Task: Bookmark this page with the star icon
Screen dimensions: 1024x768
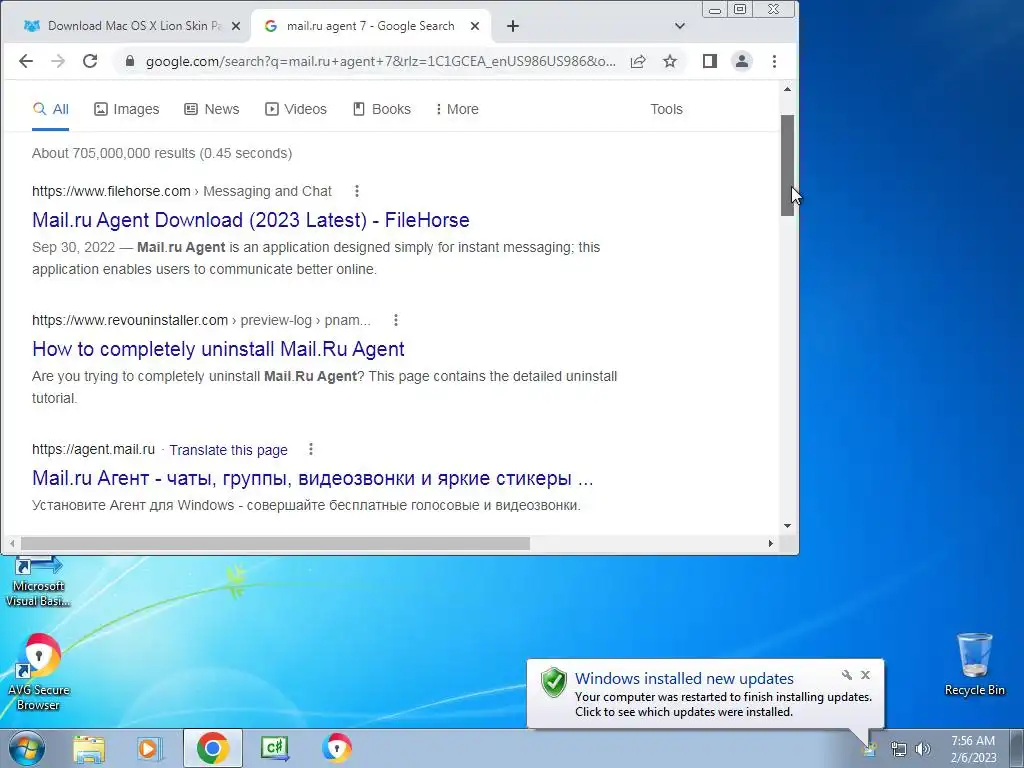Action: 669,61
